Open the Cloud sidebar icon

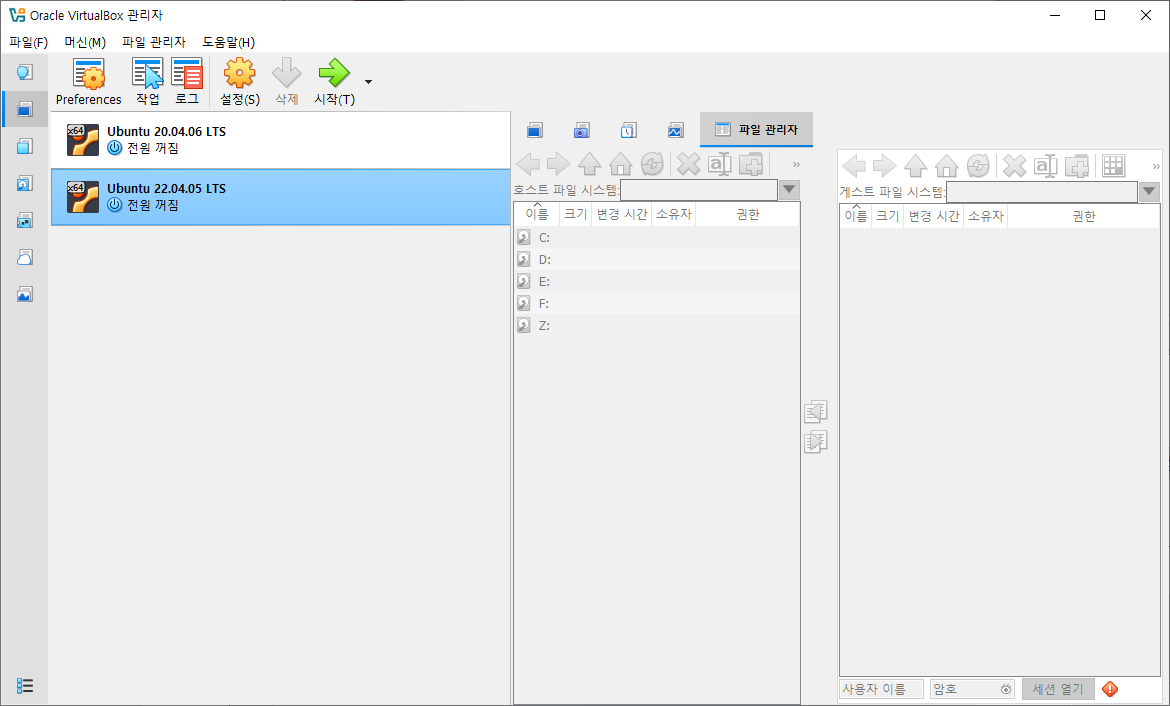25,257
